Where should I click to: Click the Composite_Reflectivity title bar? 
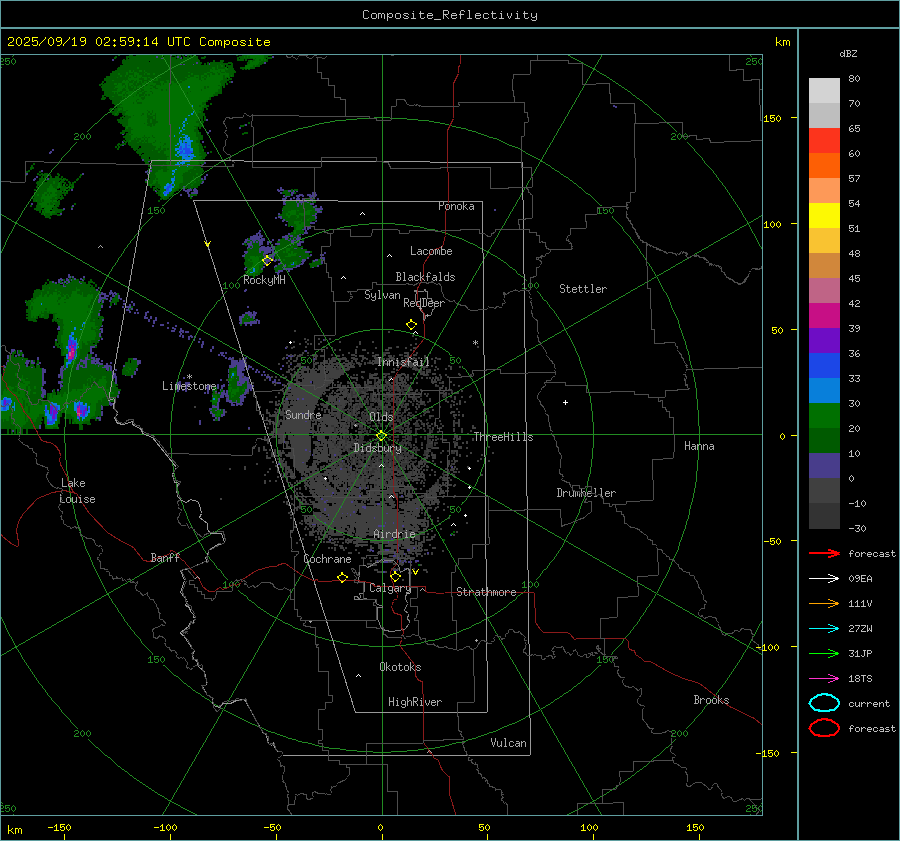pyautogui.click(x=449, y=15)
